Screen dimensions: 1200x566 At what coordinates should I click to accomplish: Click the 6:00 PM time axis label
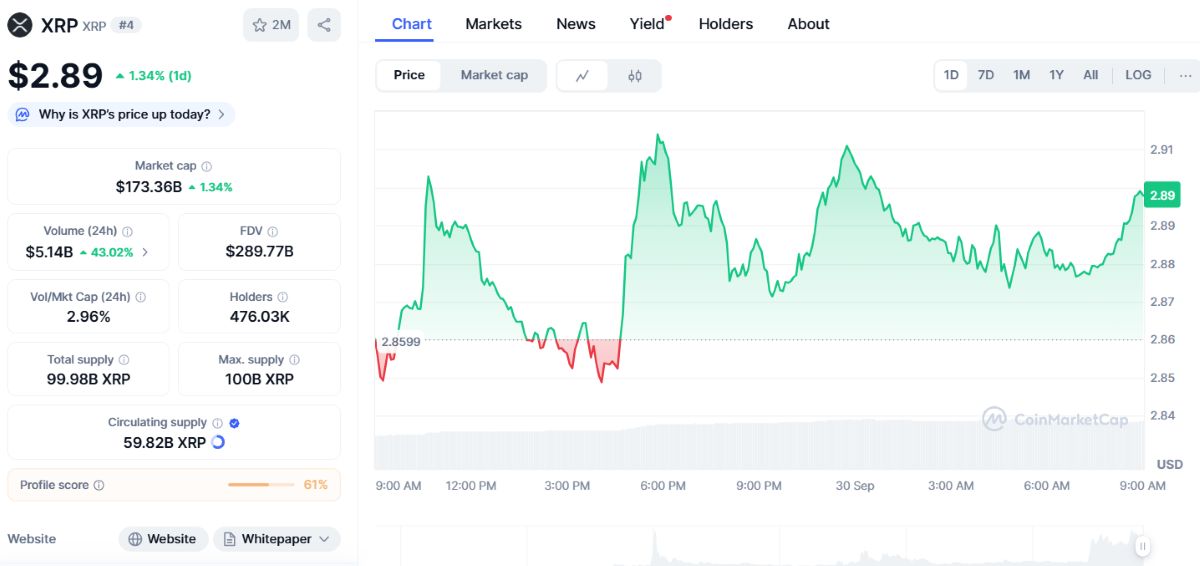point(663,486)
